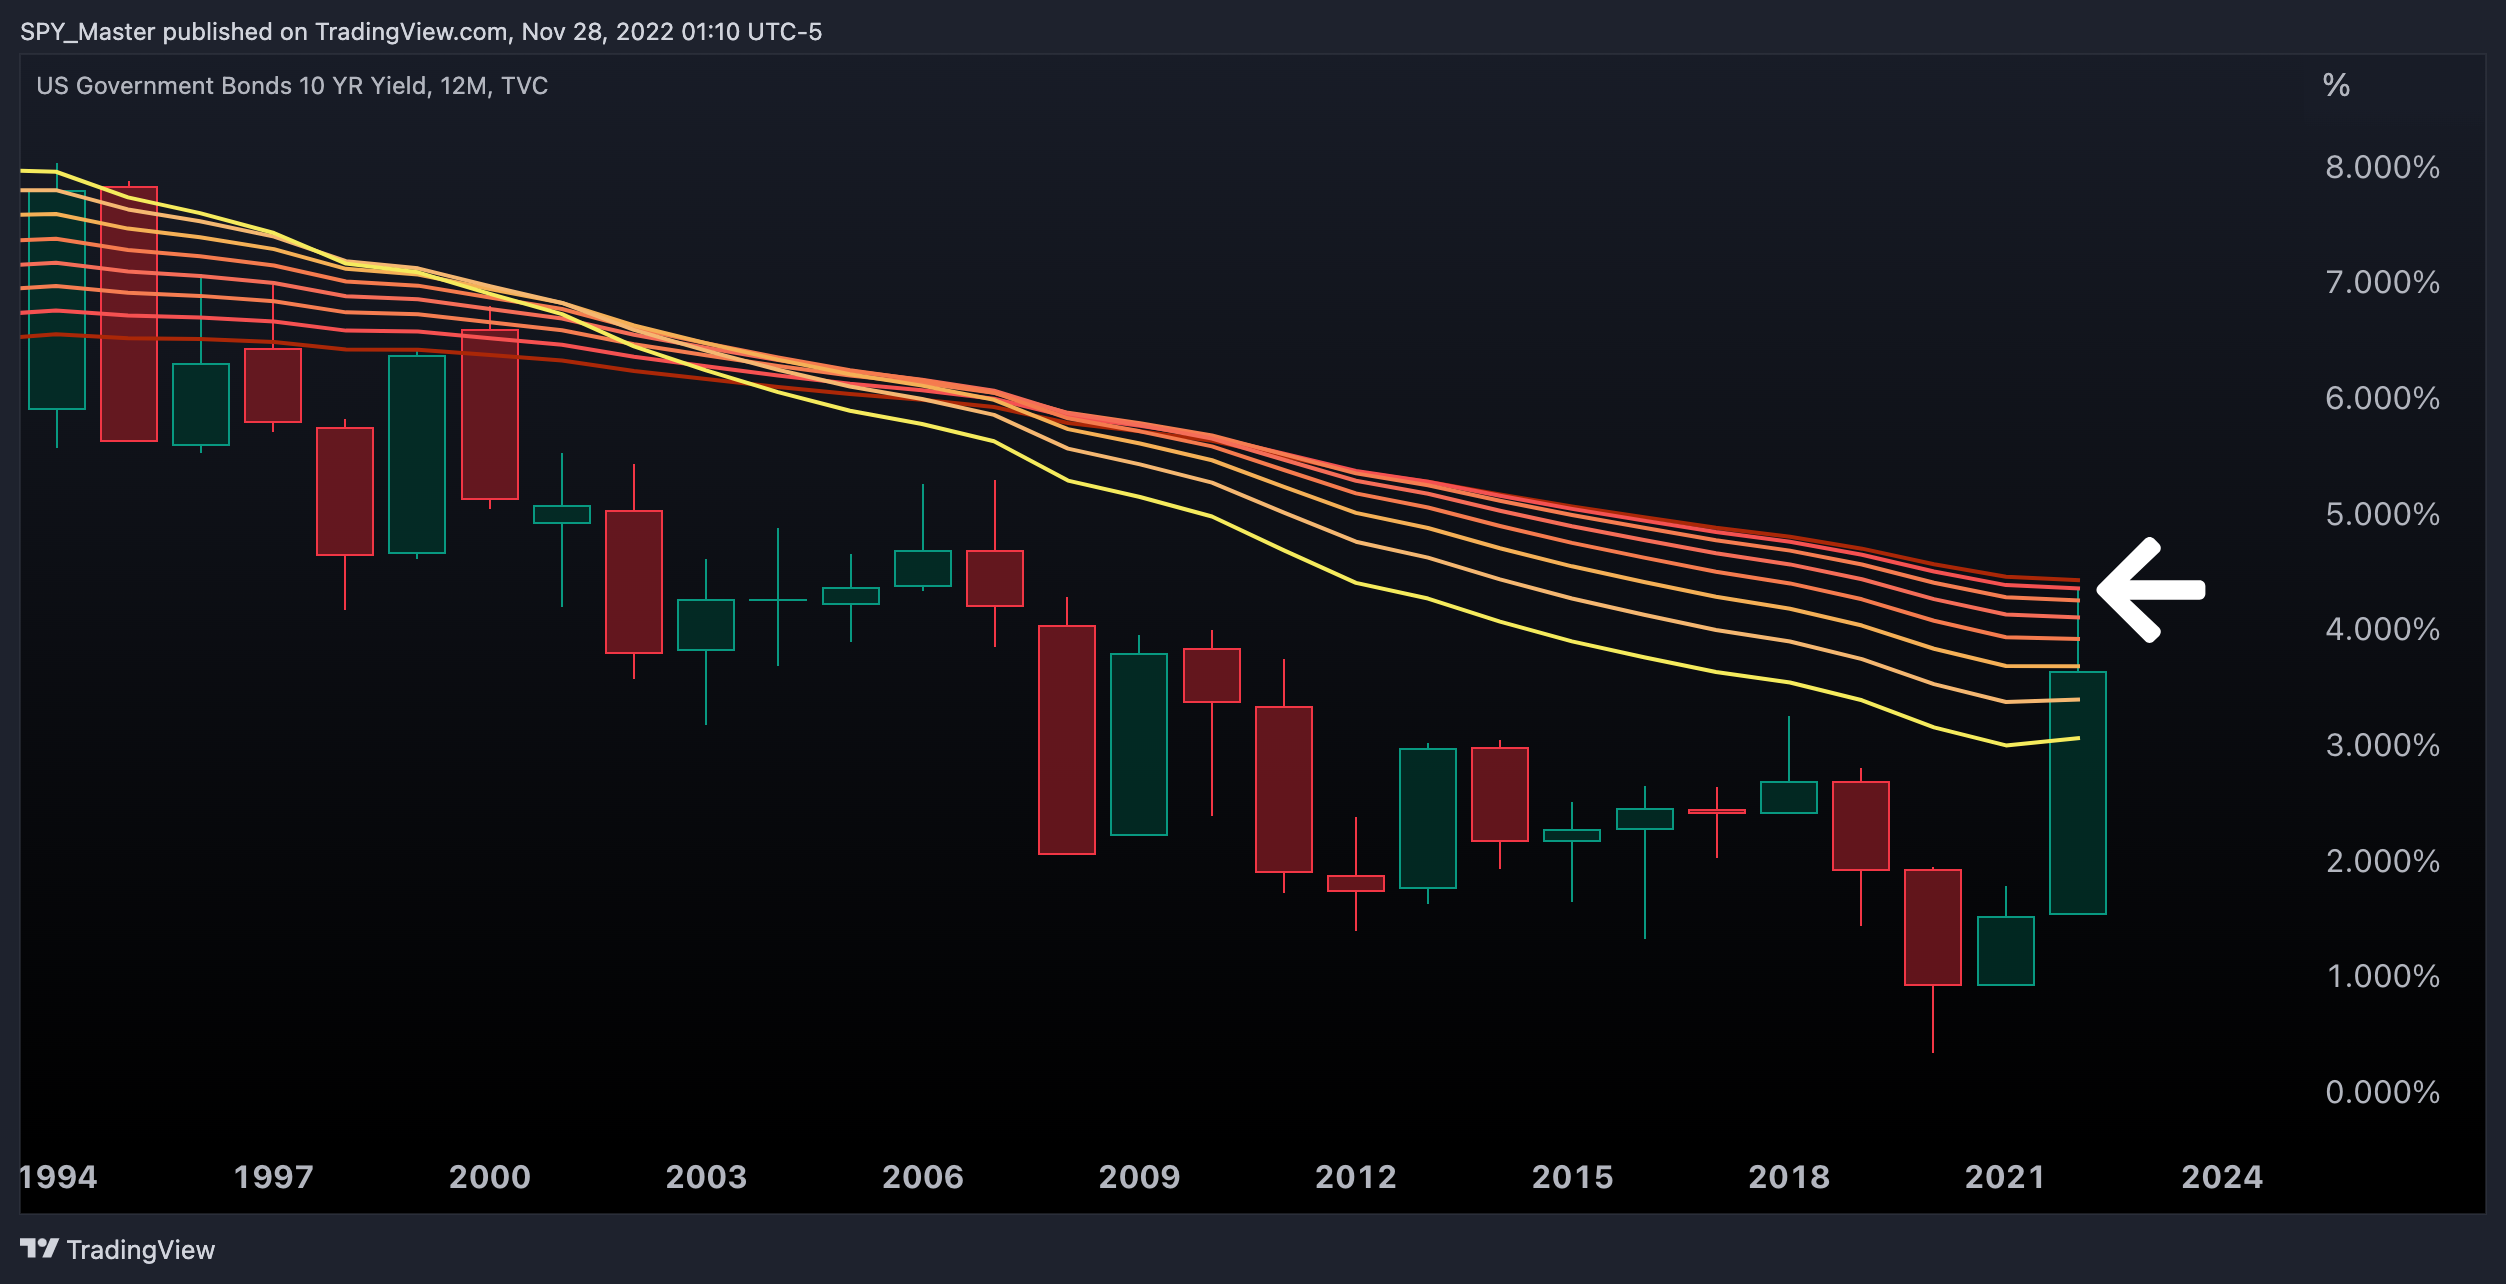2506x1284 pixels.
Task: Click the 0.000% price axis label
Action: 2382,1092
